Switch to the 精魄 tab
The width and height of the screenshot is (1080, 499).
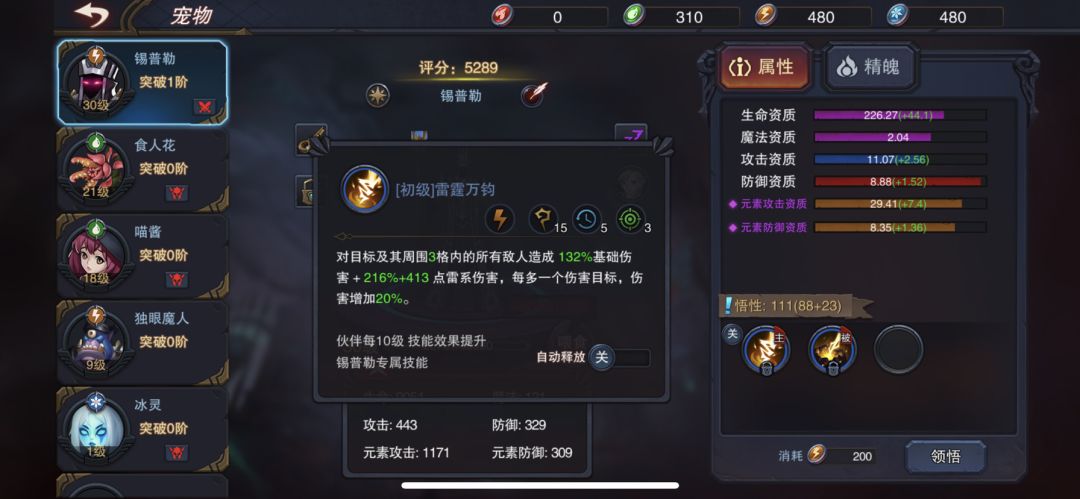click(x=871, y=67)
